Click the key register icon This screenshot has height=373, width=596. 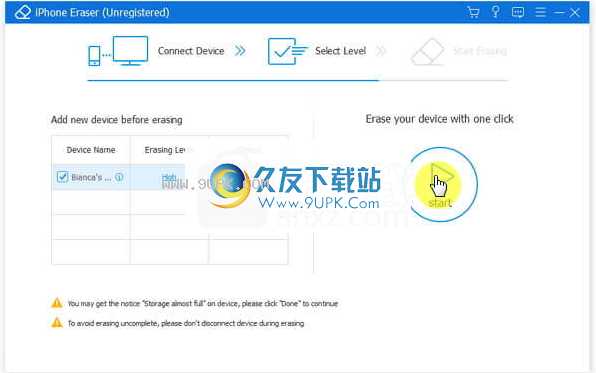click(496, 12)
